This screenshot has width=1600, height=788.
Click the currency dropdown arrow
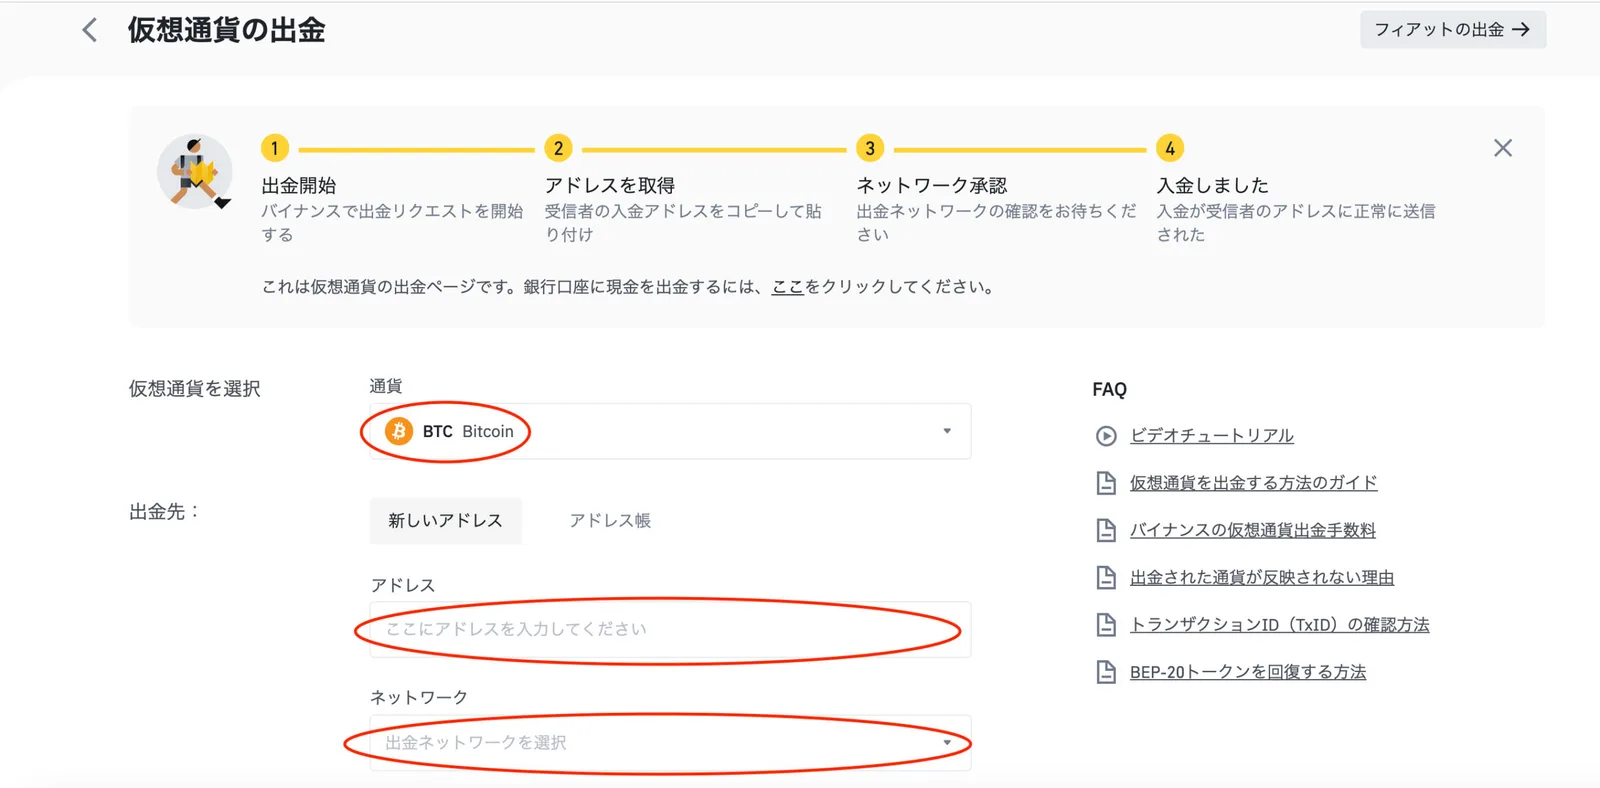[947, 431]
